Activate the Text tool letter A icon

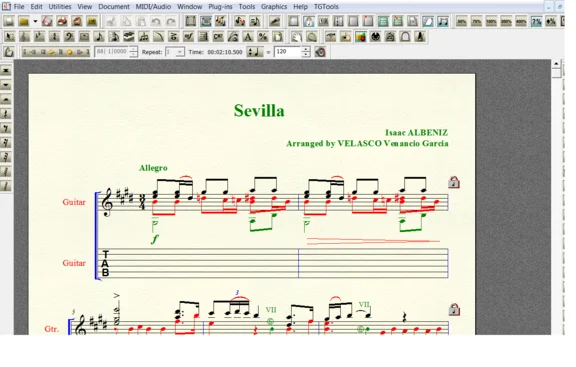(x=248, y=37)
